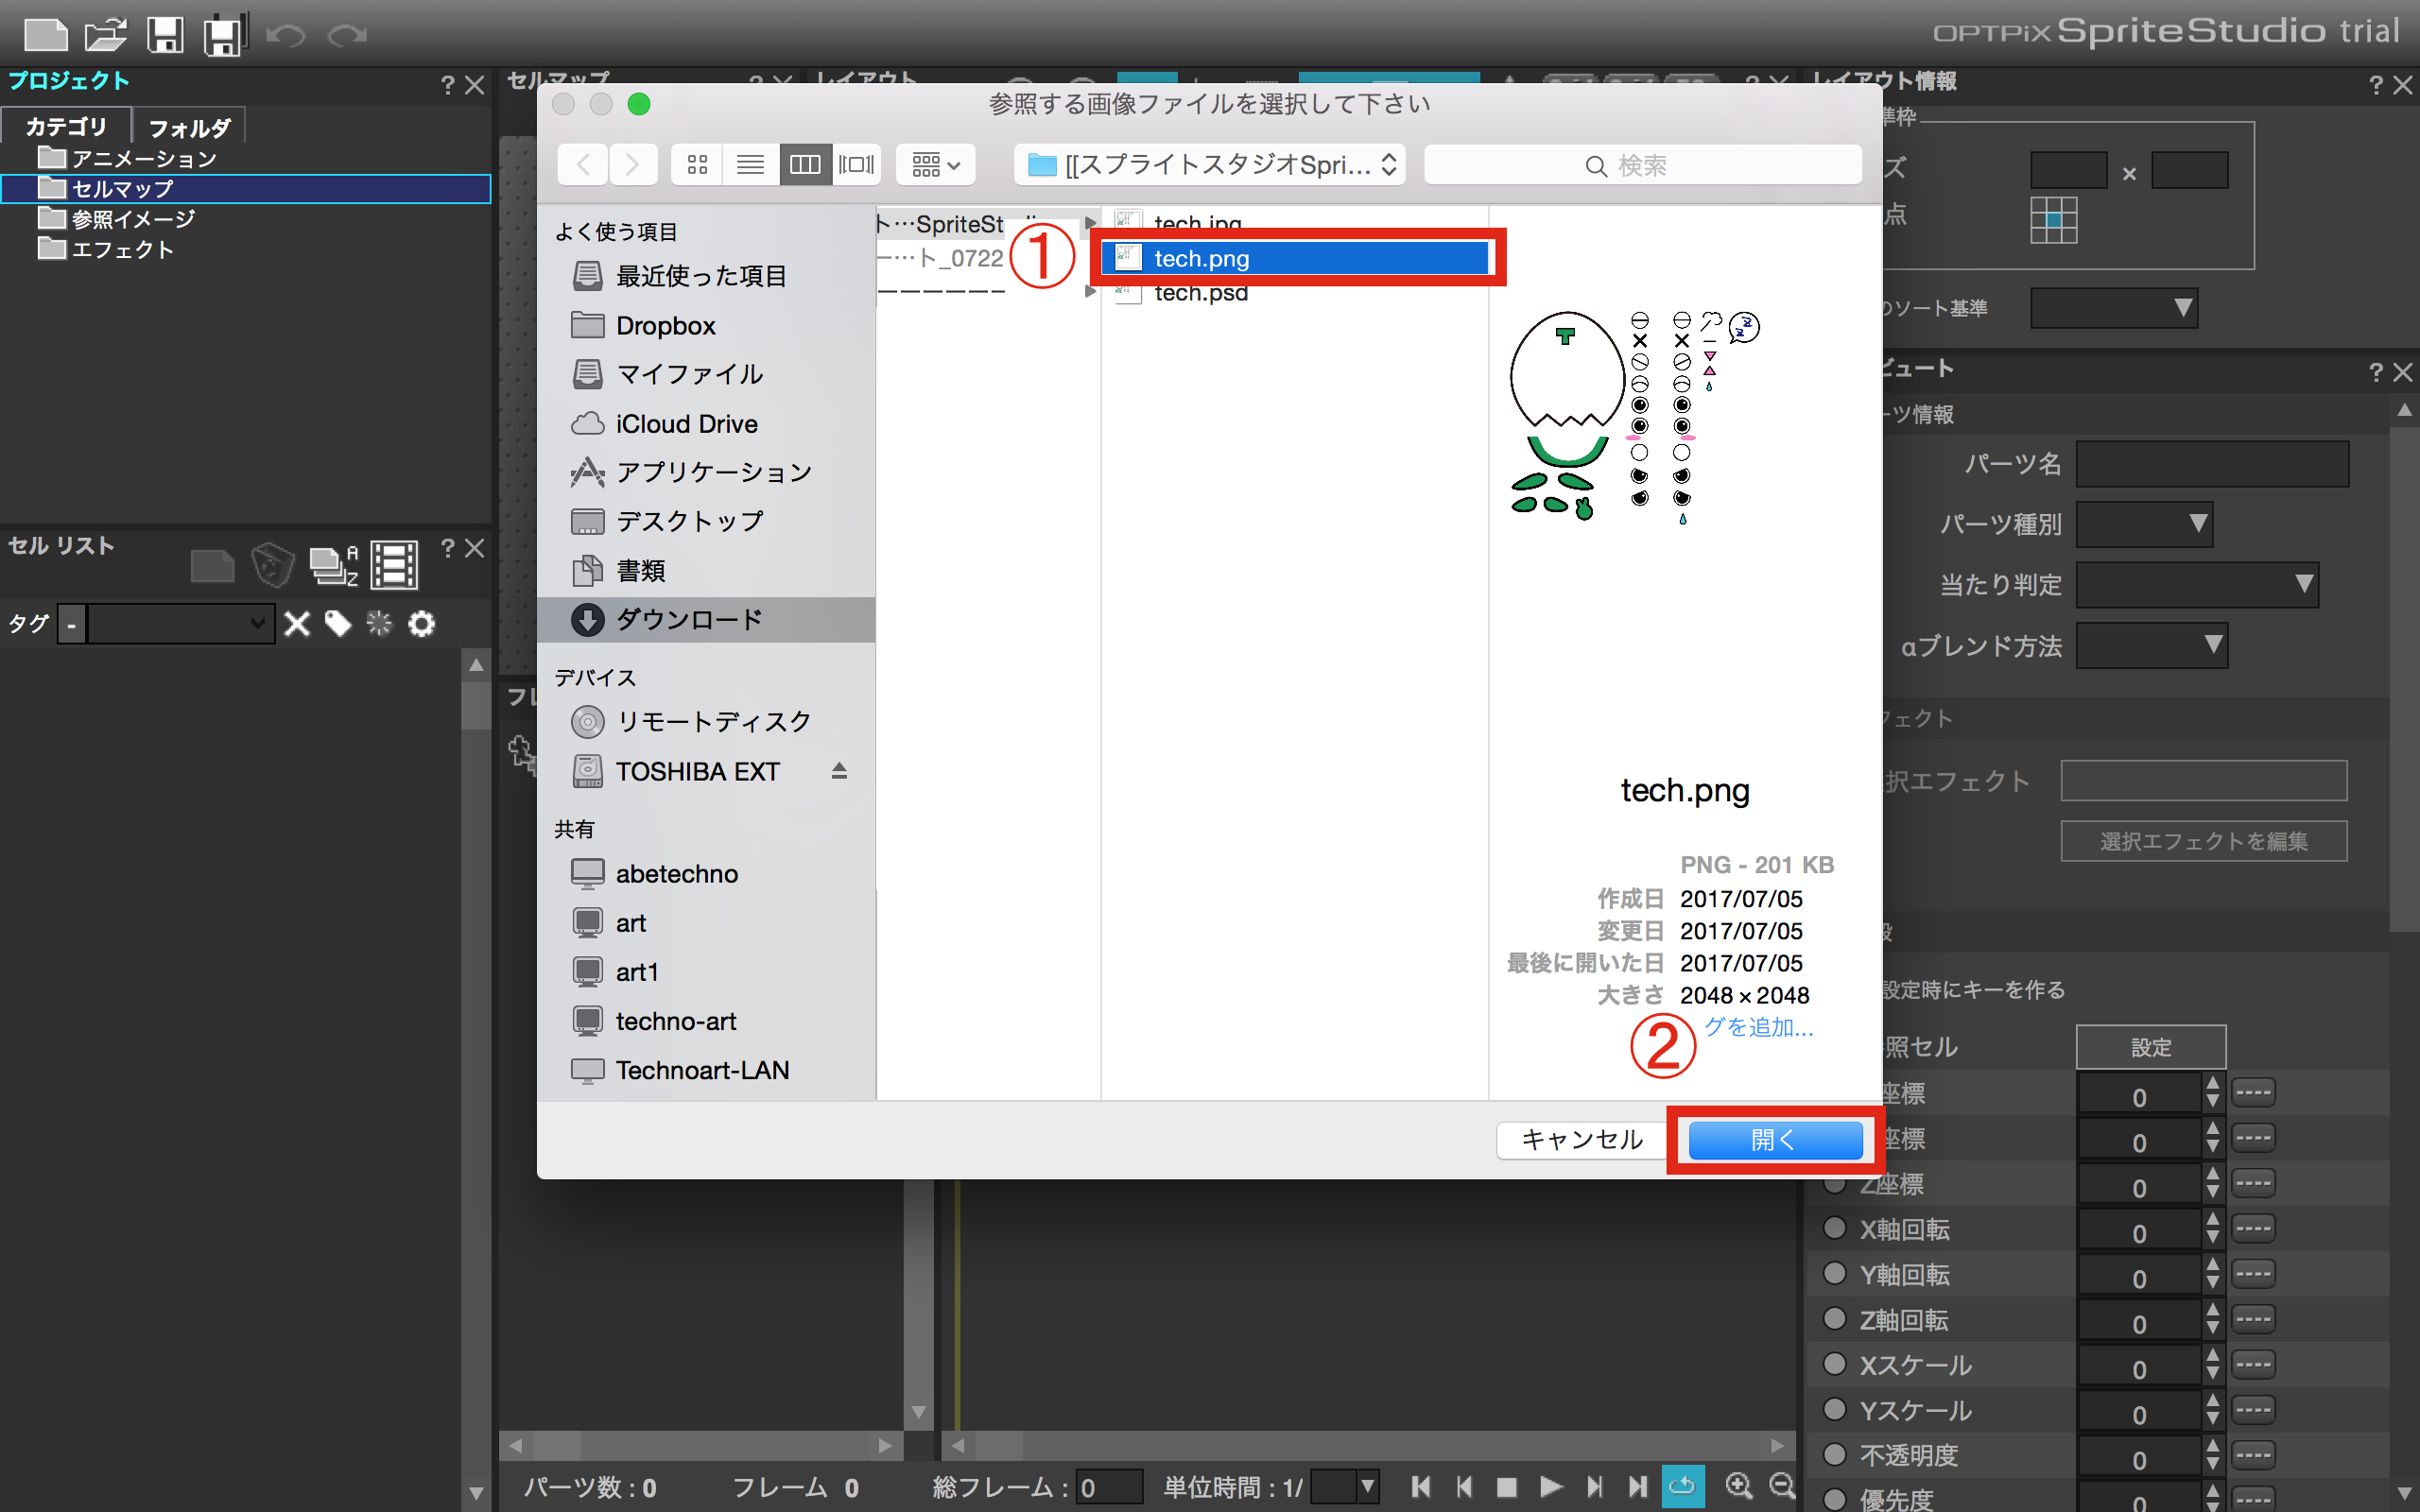Open the folder path dropdown in dialog
The width and height of the screenshot is (2420, 1512).
[1210, 165]
